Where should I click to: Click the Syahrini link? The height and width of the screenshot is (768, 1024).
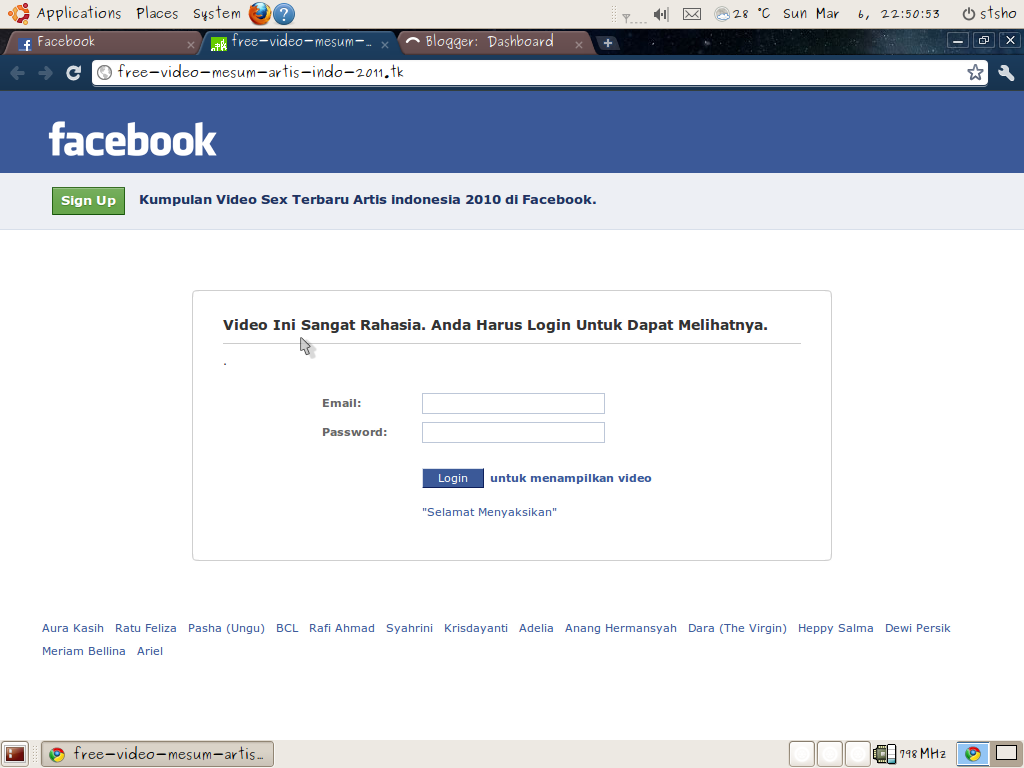click(x=409, y=628)
